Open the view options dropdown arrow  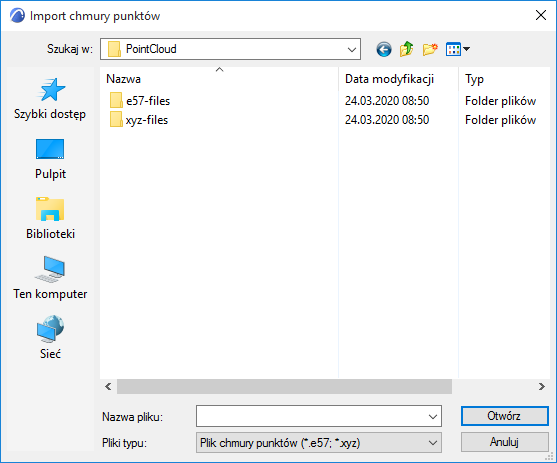coord(466,49)
